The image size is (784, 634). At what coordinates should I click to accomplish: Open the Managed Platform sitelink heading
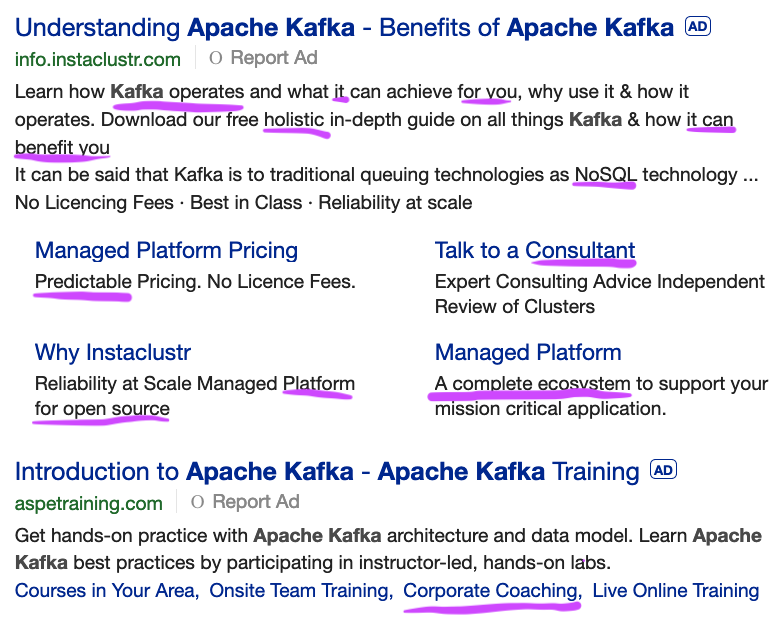[x=528, y=352]
